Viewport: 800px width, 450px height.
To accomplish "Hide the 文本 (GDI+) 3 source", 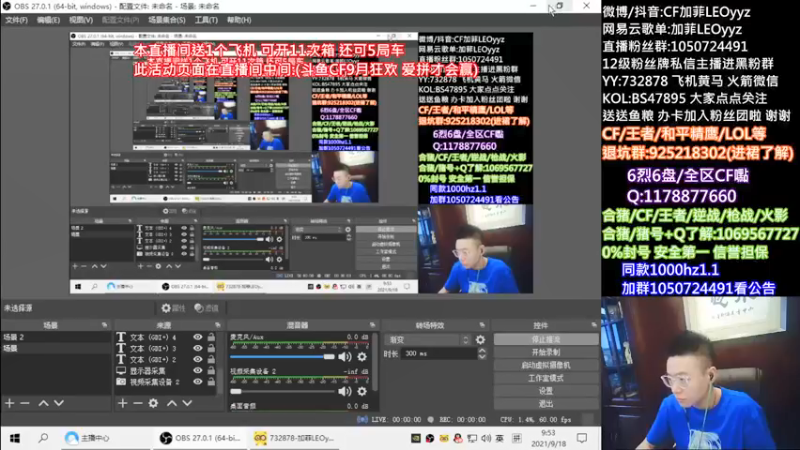I will point(197,348).
